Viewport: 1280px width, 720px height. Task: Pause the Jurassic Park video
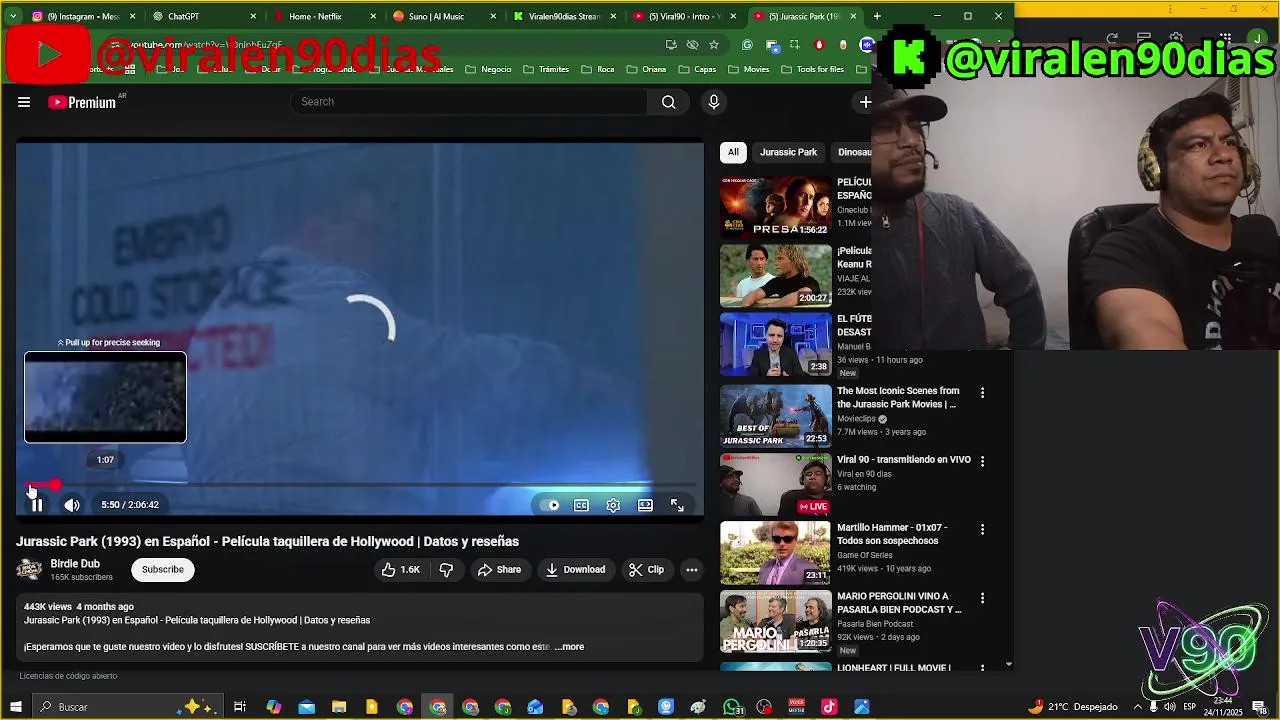pyautogui.click(x=36, y=505)
